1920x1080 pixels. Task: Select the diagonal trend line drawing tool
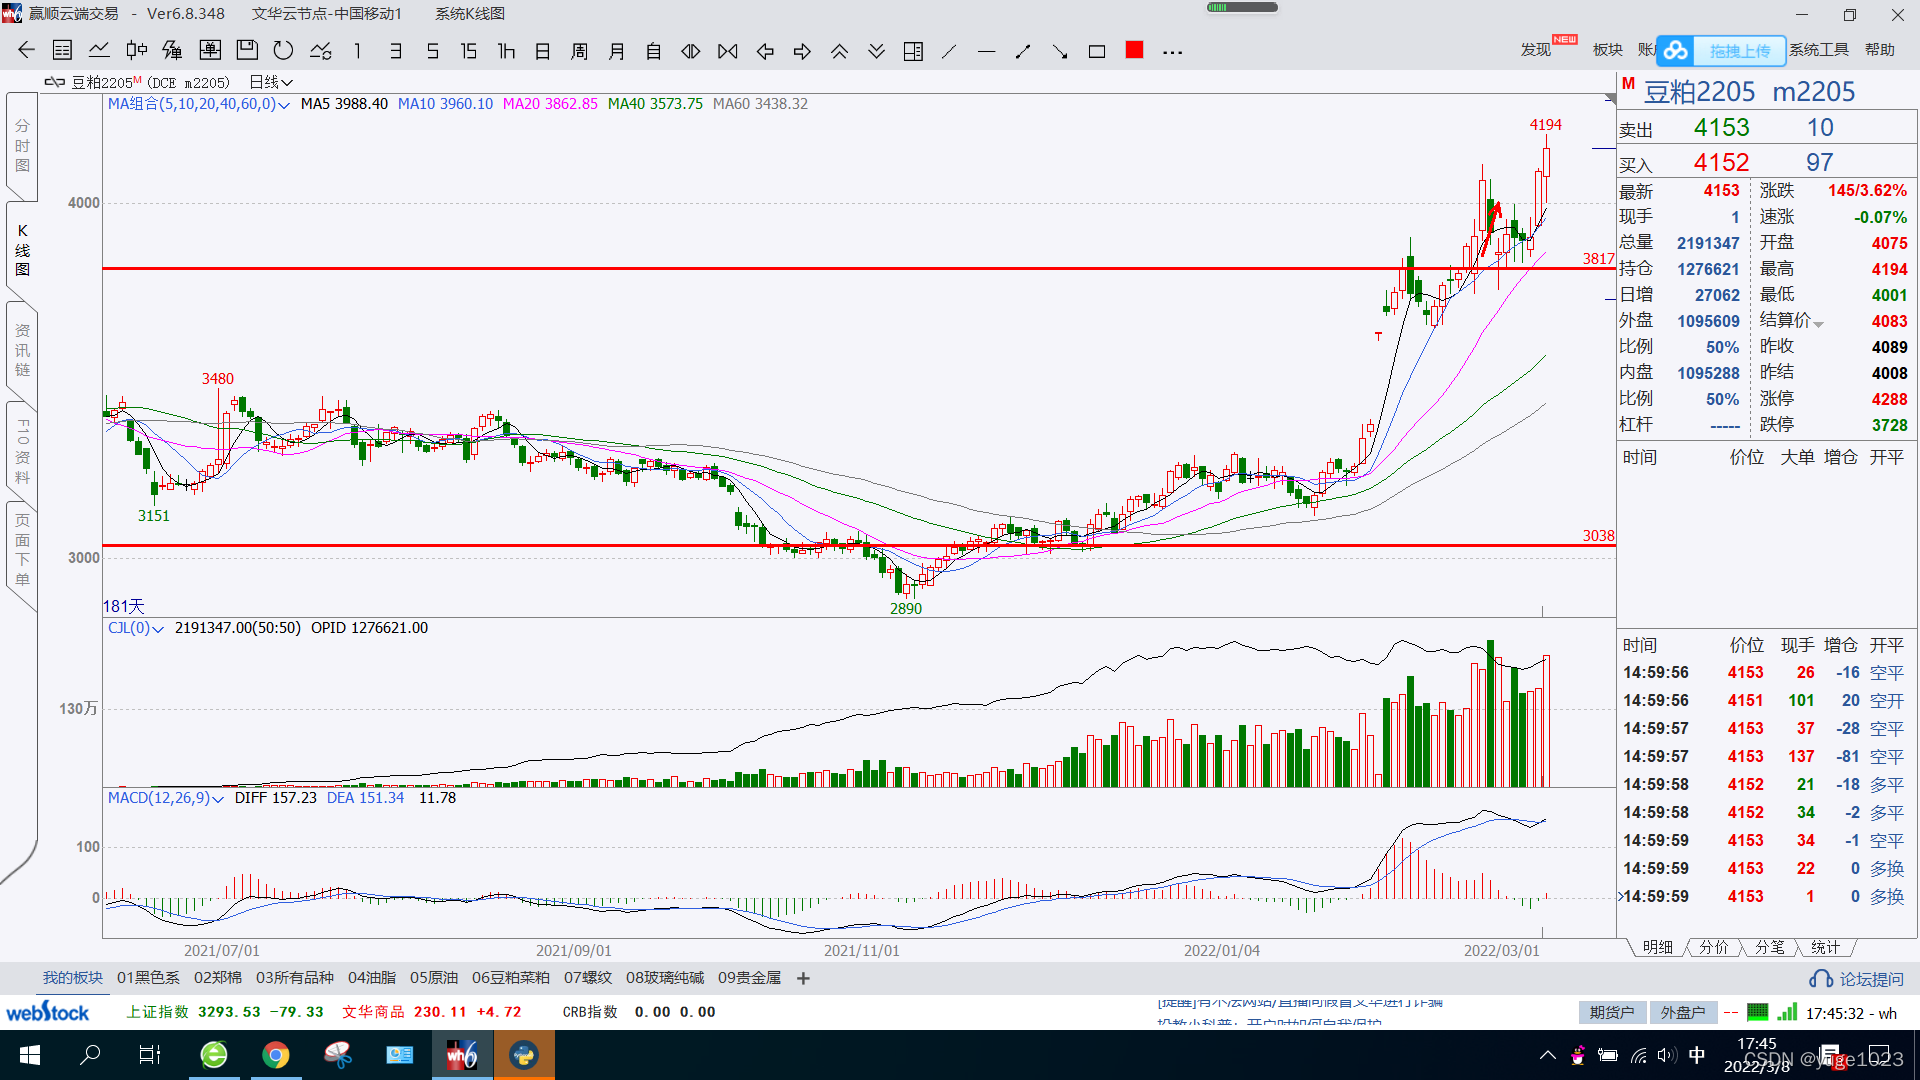950,51
